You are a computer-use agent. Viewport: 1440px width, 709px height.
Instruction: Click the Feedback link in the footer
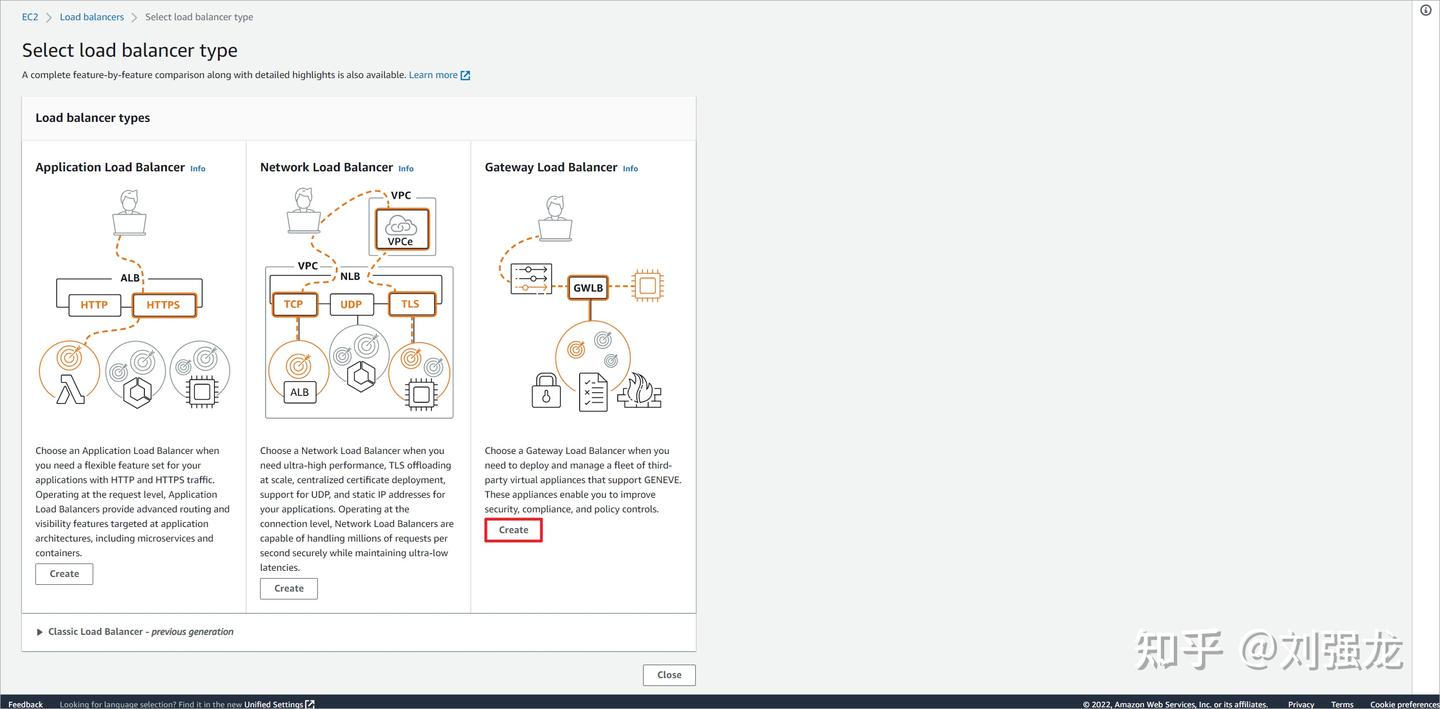click(x=24, y=704)
